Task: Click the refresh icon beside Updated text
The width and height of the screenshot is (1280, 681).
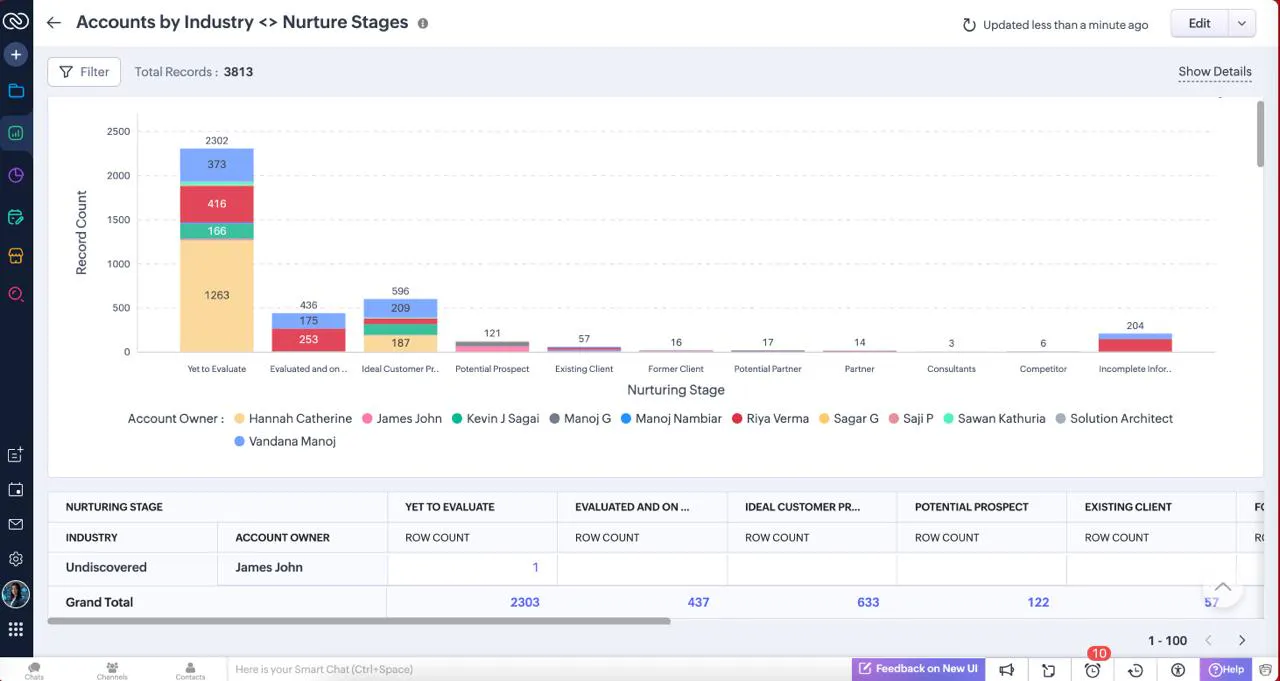Action: 969,25
